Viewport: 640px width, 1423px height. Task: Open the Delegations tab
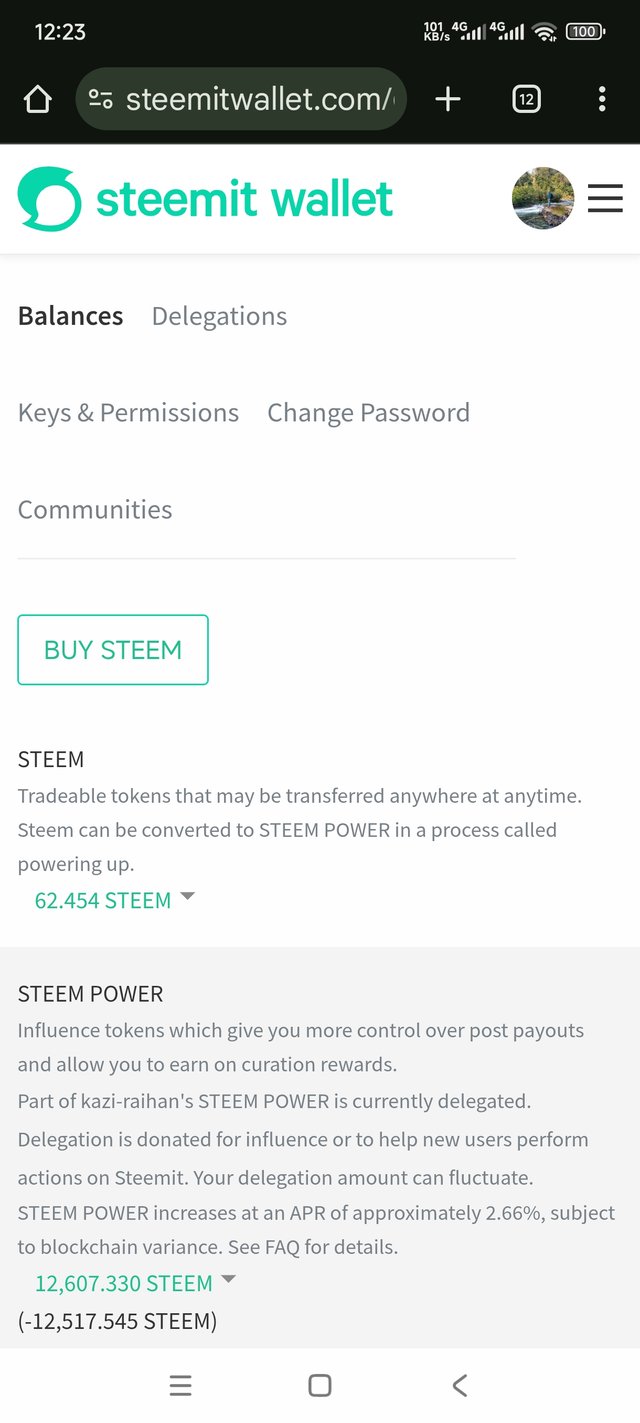click(219, 316)
